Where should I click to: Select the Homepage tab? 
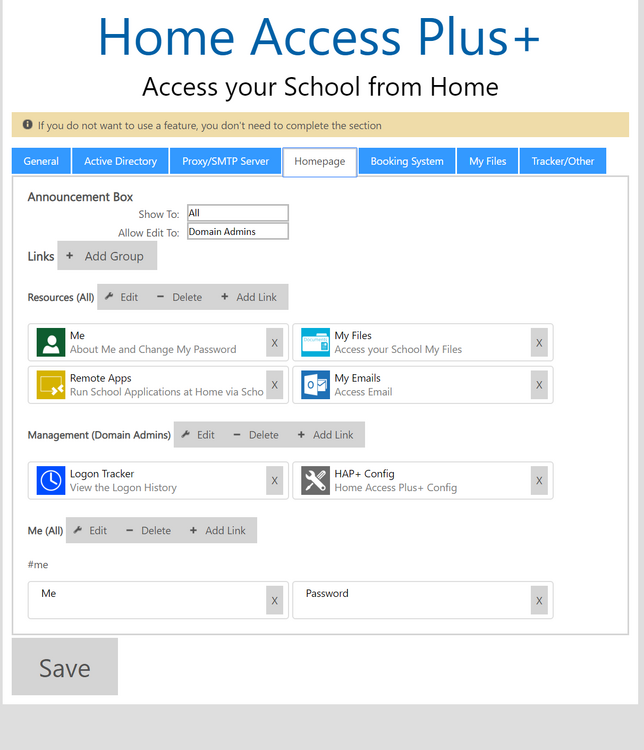pos(320,162)
